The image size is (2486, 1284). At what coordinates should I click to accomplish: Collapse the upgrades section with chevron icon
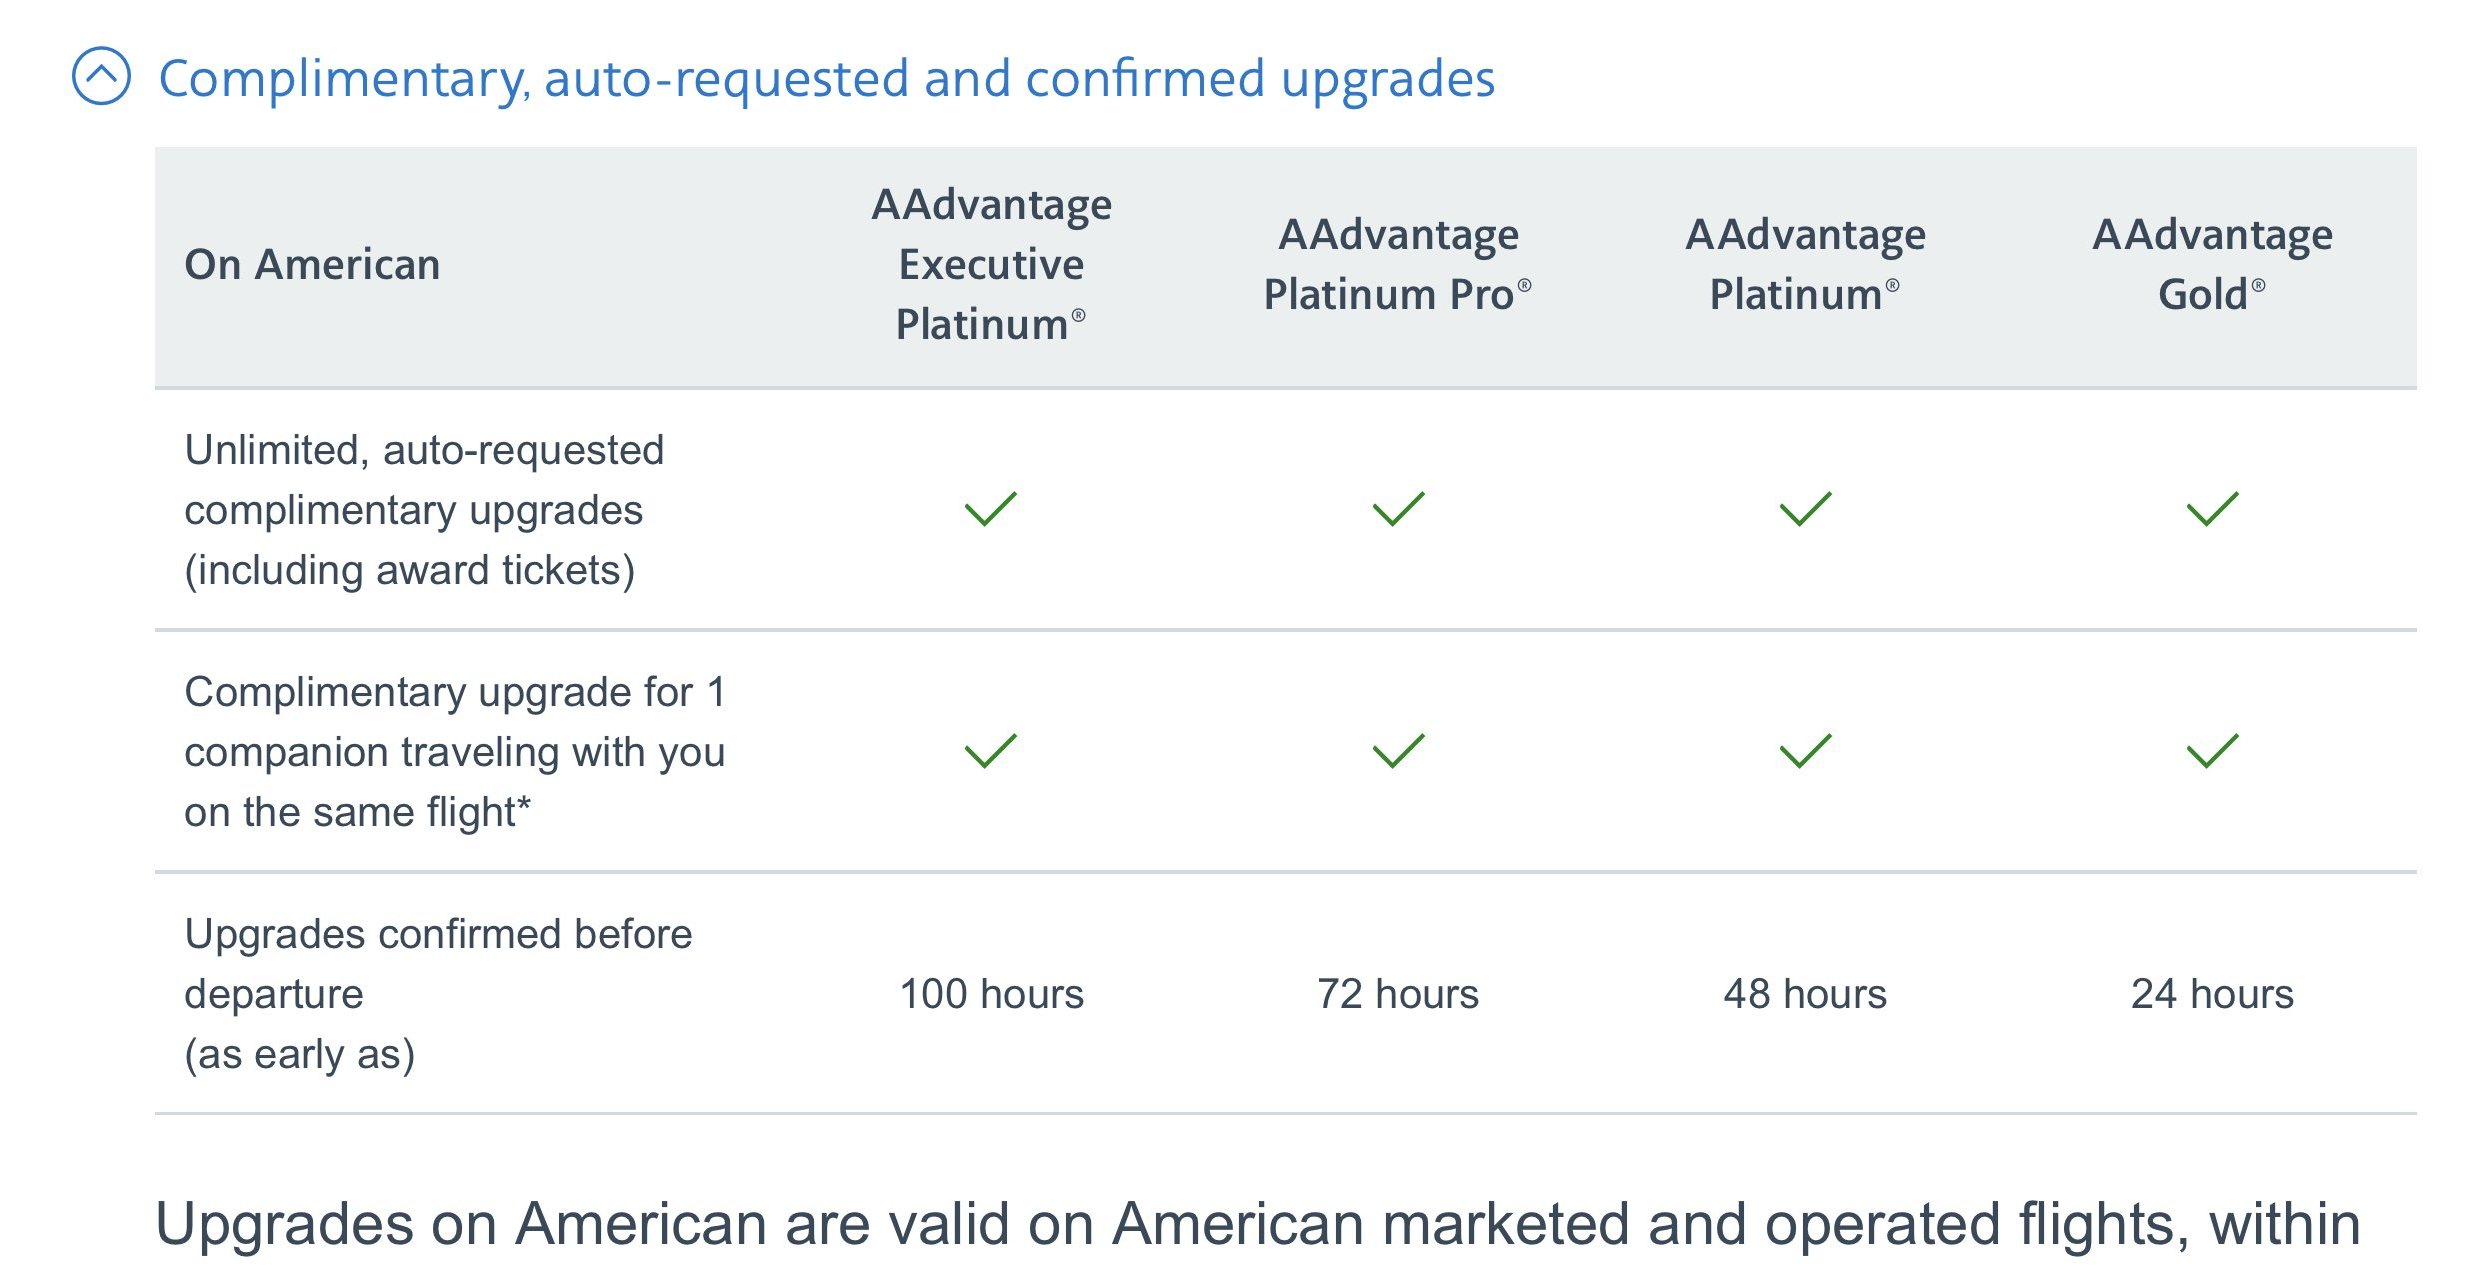(x=101, y=76)
